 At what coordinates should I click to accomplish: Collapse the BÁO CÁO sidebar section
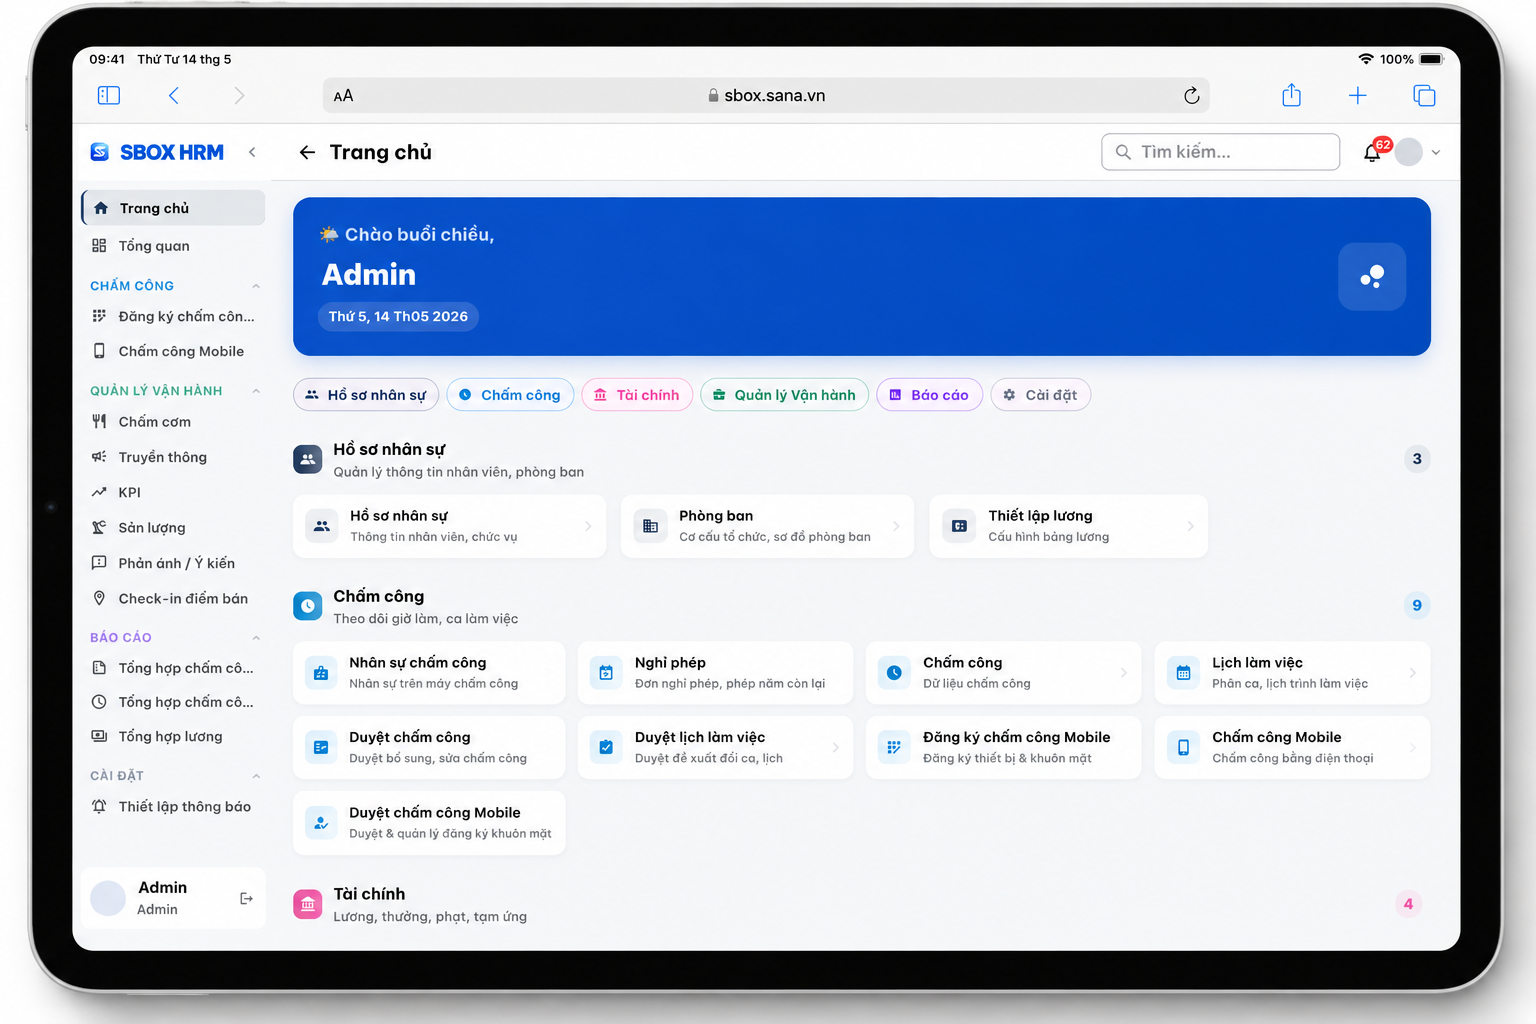click(256, 638)
